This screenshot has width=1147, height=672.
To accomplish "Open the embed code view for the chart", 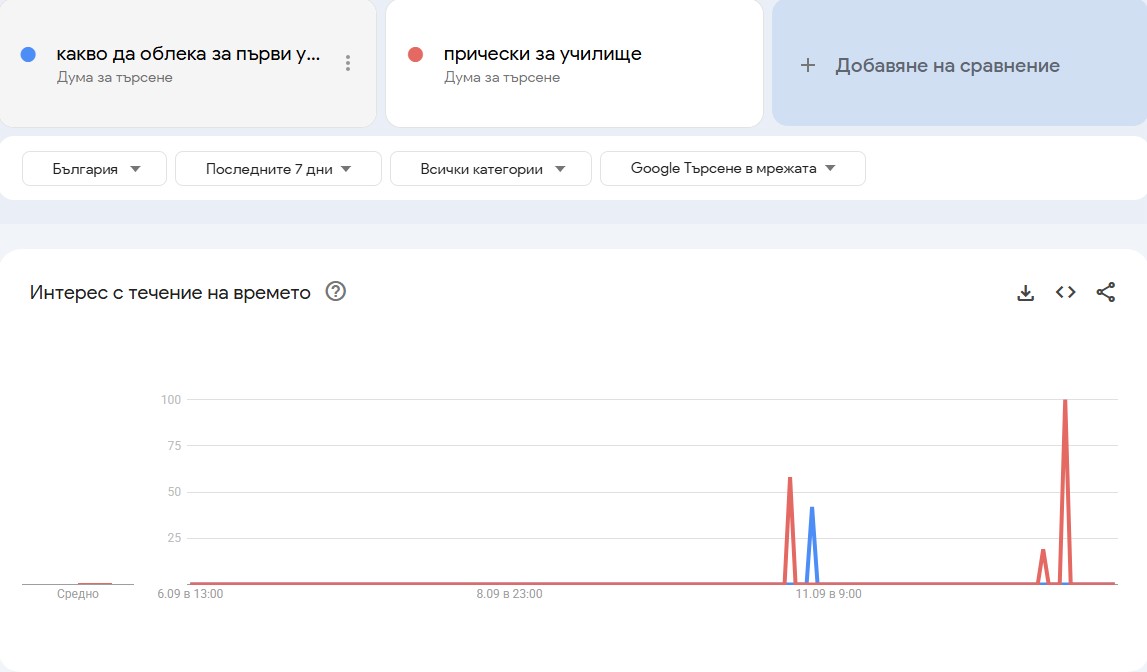I will coord(1065,292).
